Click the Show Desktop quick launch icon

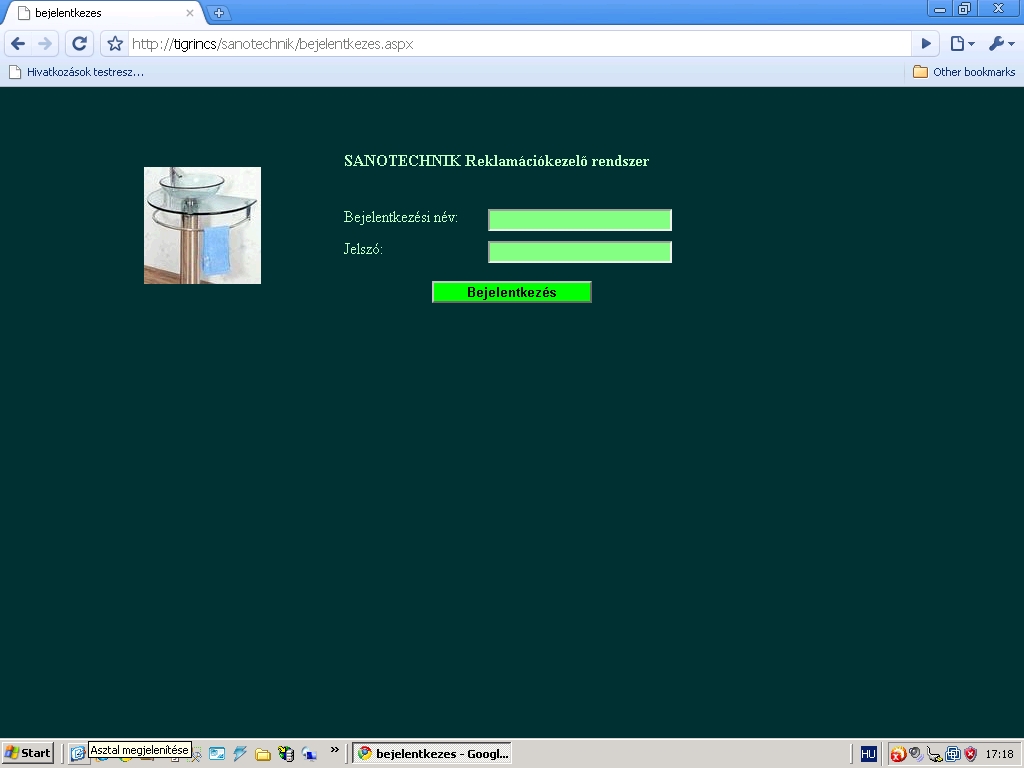(77, 753)
